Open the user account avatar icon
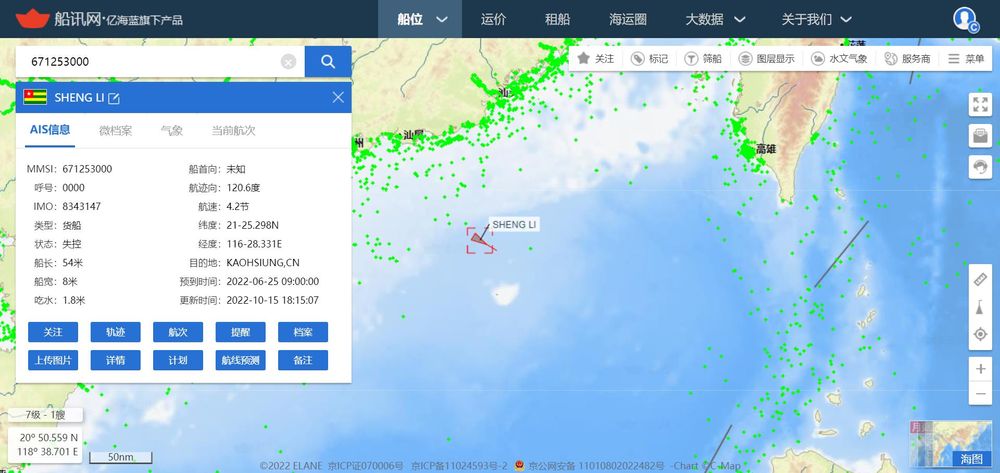This screenshot has width=1000, height=473. click(x=966, y=19)
